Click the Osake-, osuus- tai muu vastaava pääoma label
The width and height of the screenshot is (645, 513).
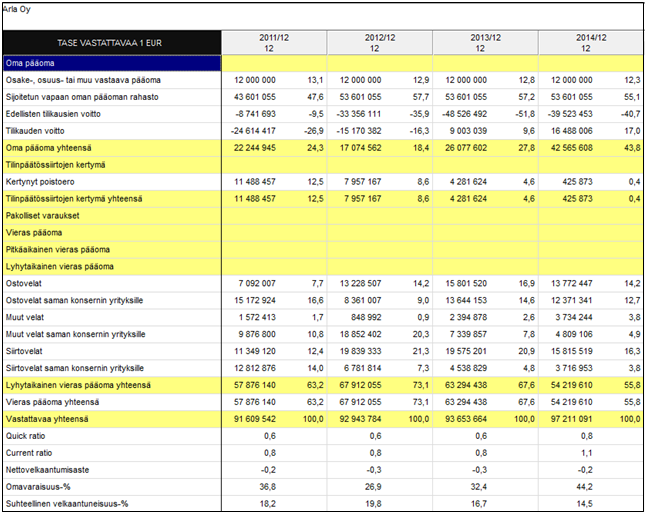pos(83,80)
